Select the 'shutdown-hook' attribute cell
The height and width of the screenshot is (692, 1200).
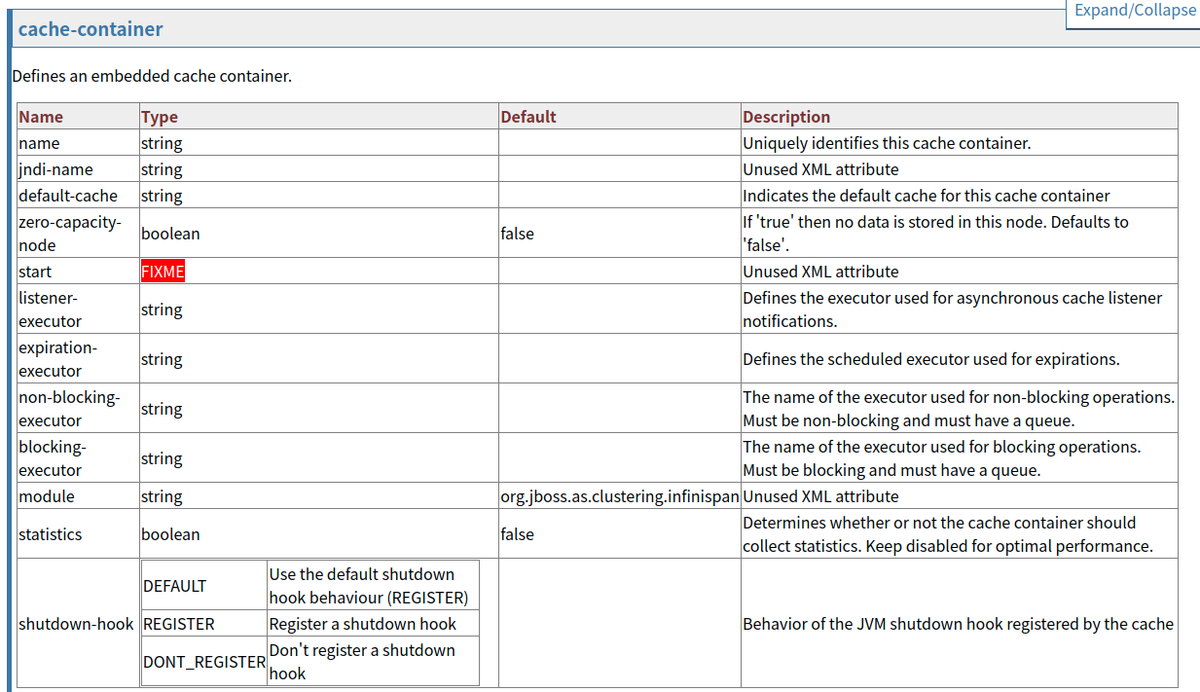click(x=76, y=624)
